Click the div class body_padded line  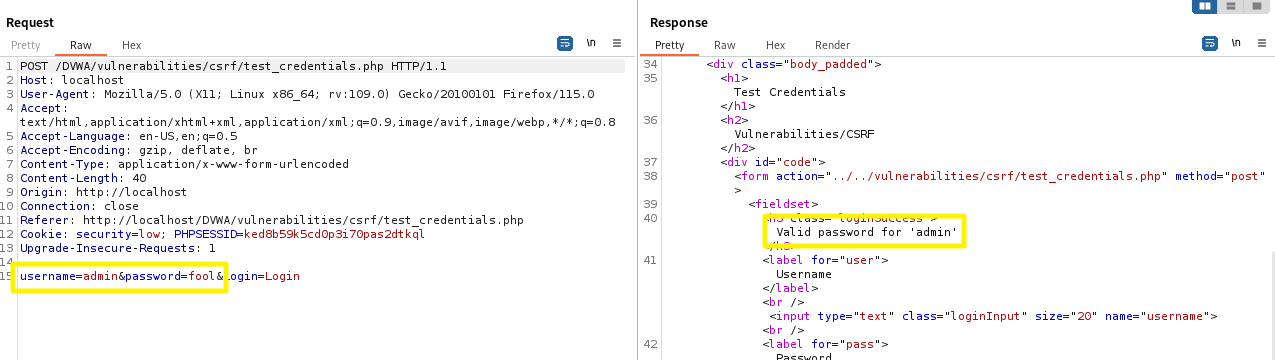tap(794, 64)
